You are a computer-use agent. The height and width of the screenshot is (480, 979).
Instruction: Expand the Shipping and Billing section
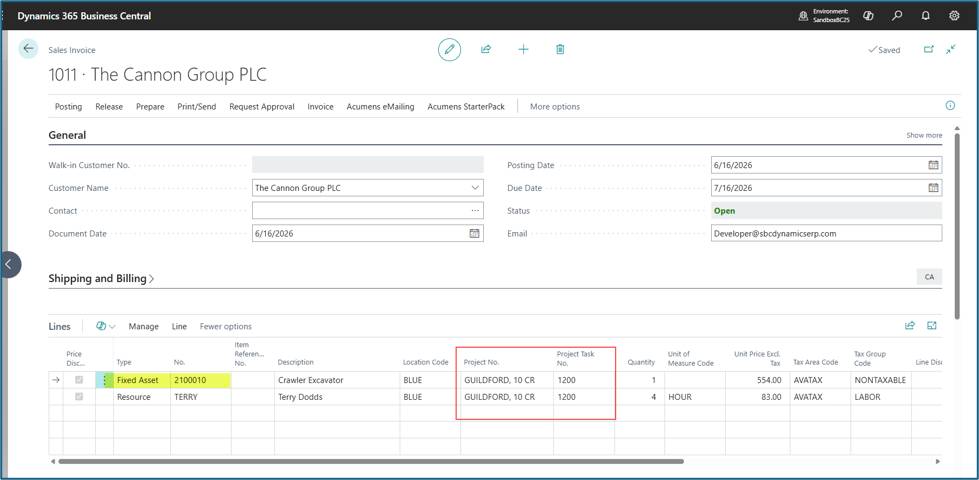[101, 278]
